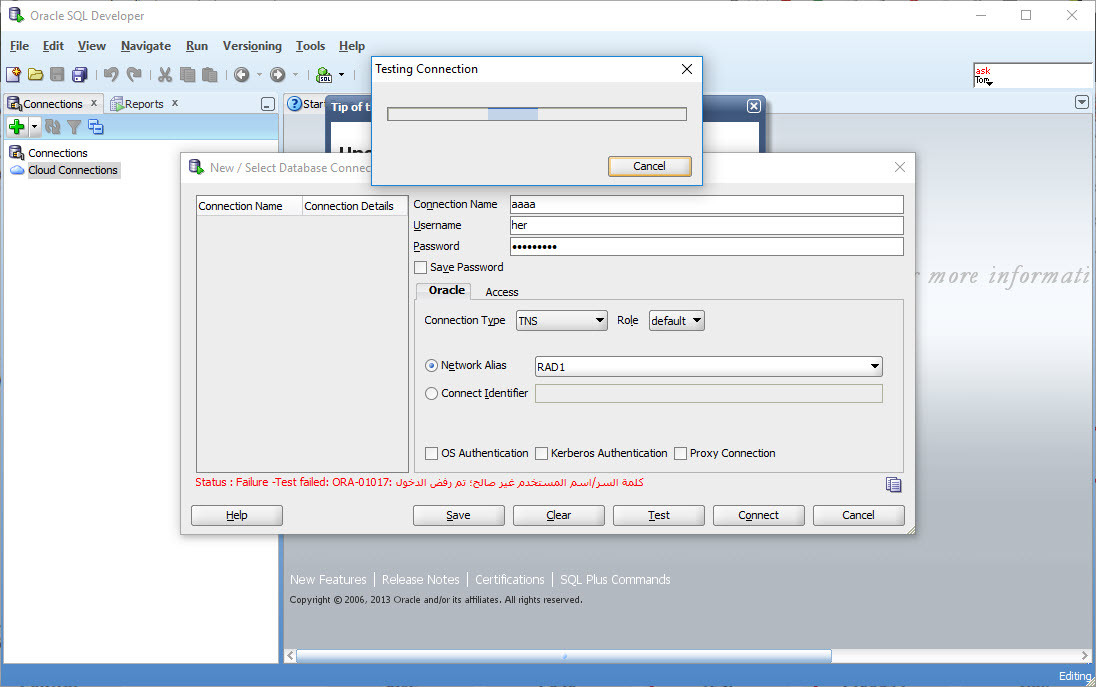Click the Open folder icon
The image size is (1096, 687).
(35, 75)
